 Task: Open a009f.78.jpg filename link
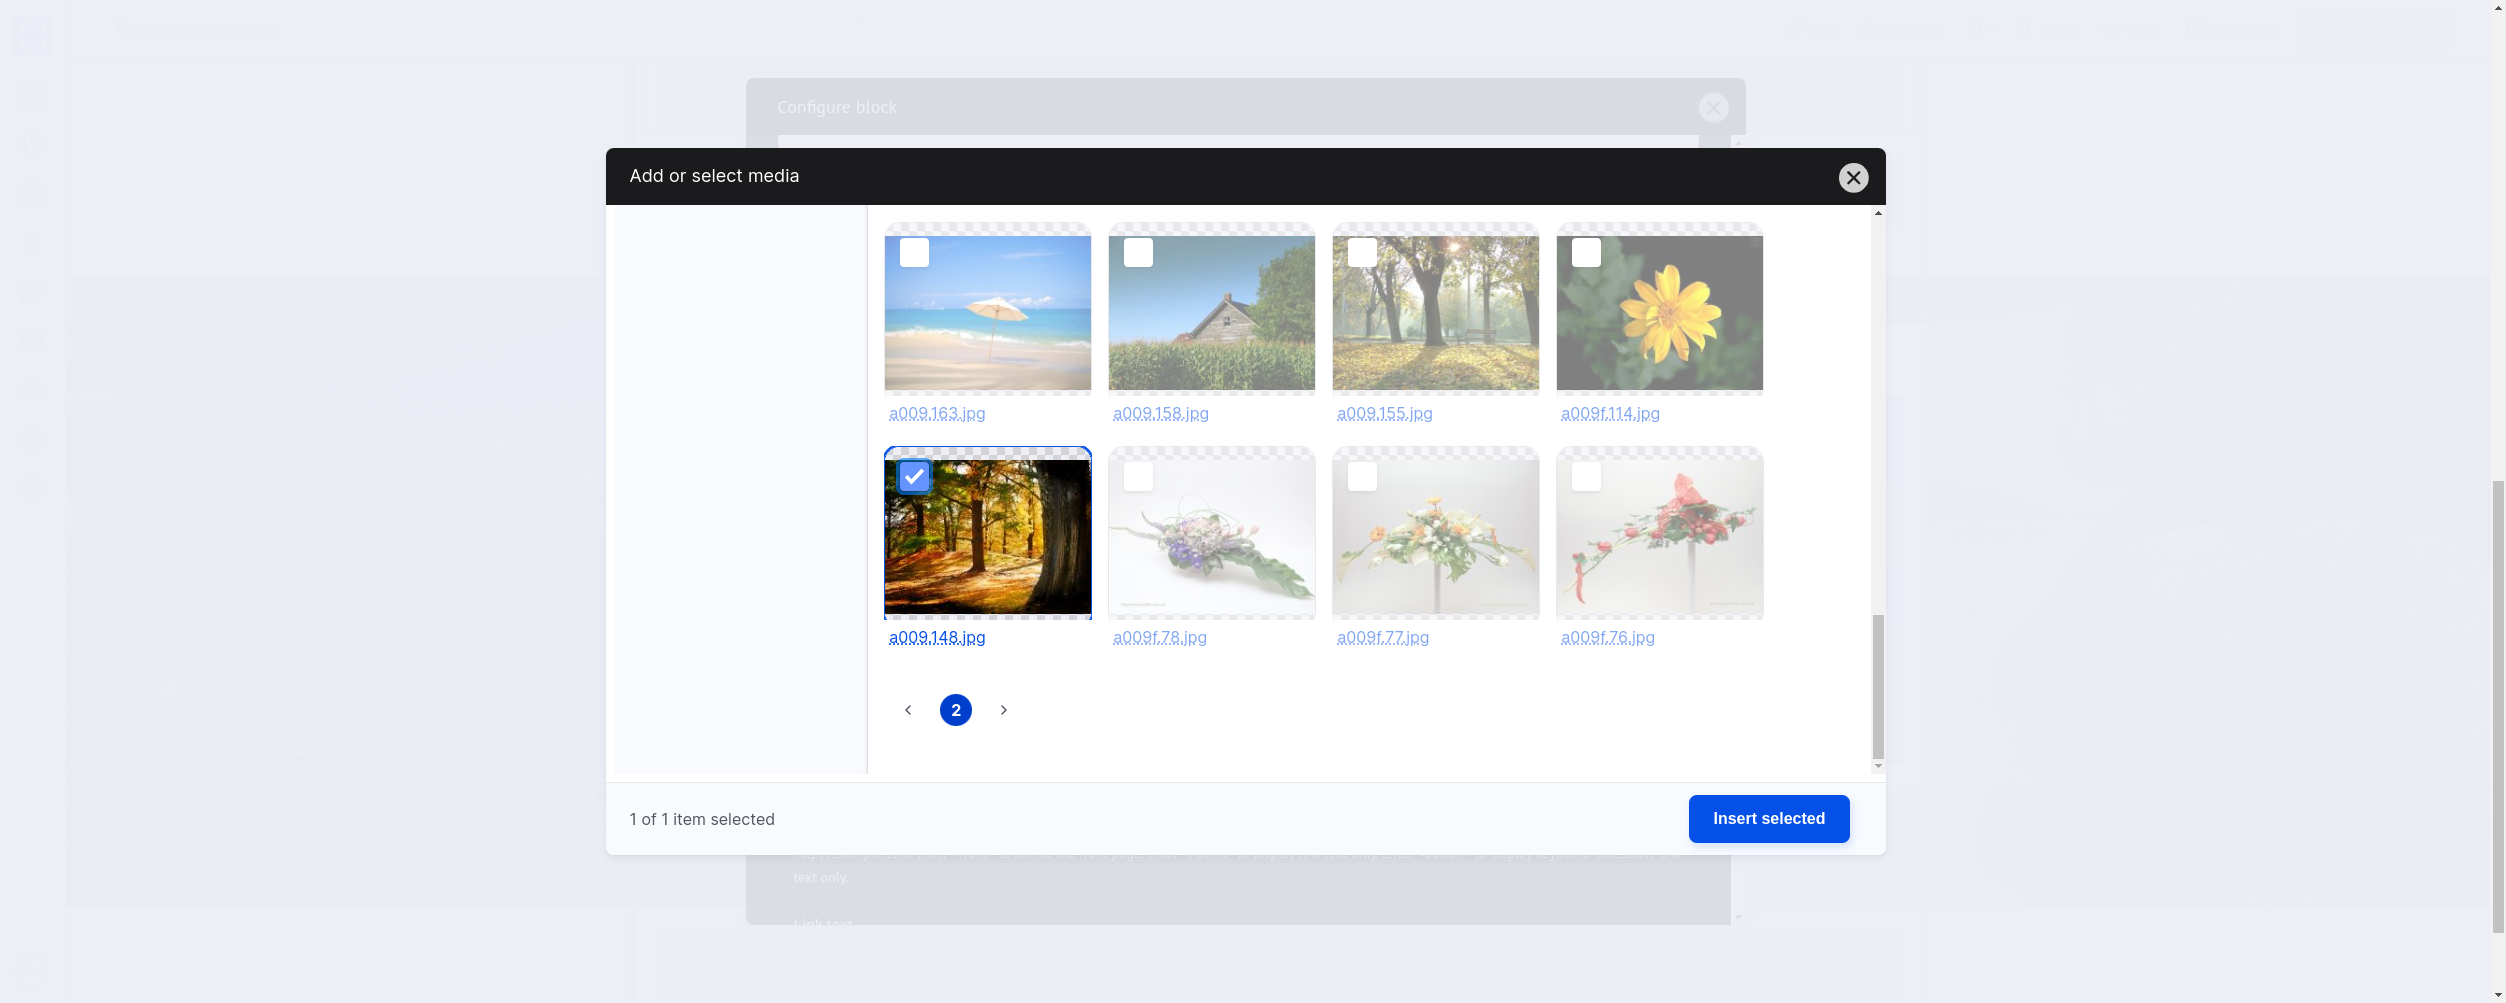[x=1160, y=638]
